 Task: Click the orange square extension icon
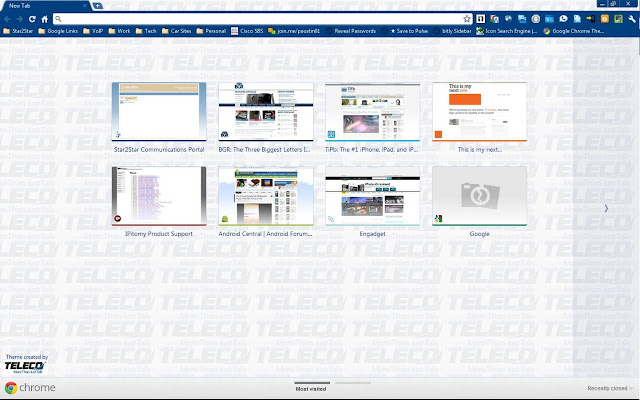coord(604,19)
